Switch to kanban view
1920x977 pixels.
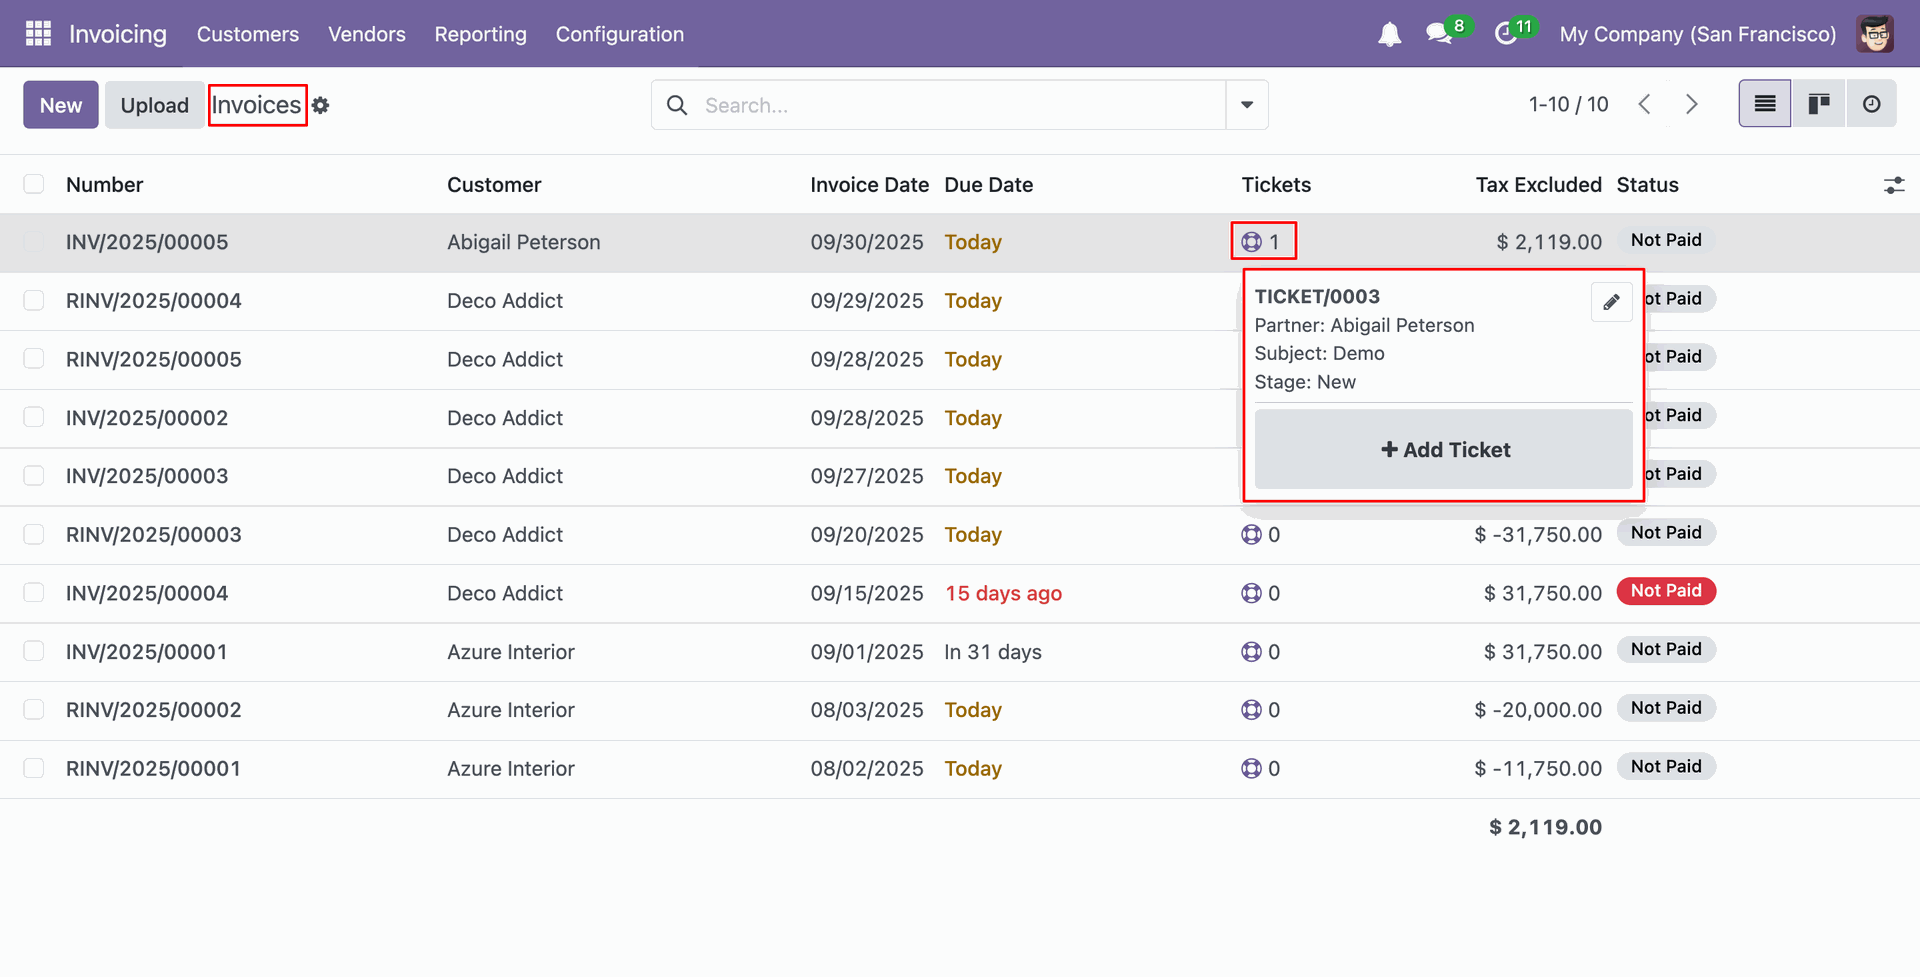coord(1818,104)
